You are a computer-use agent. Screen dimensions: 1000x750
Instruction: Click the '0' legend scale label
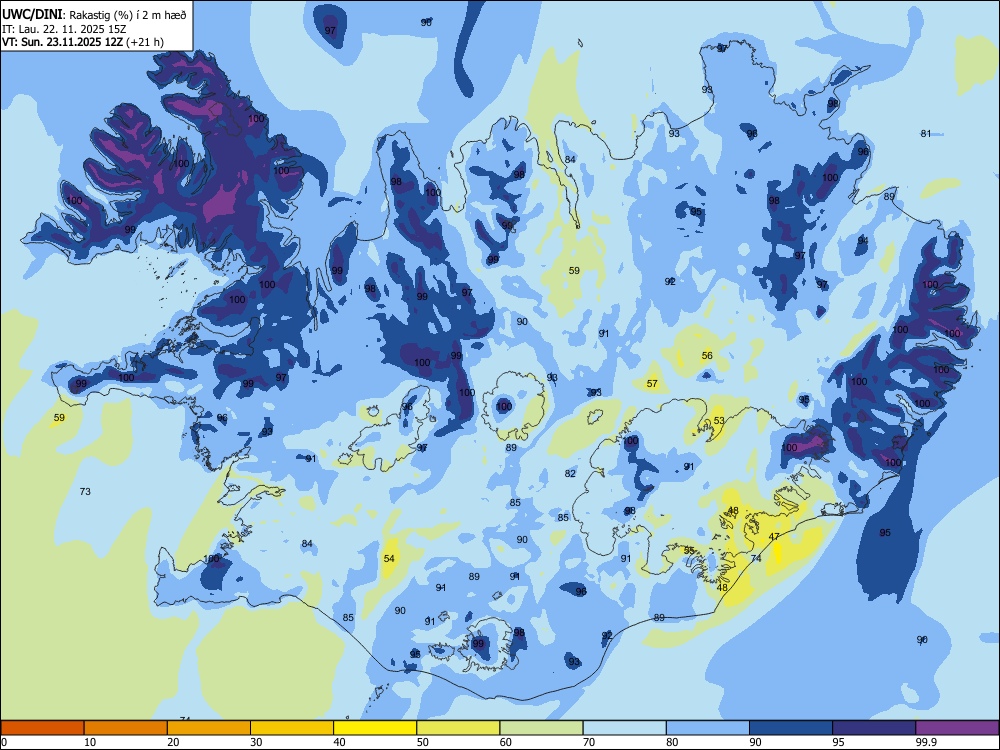[x=3, y=742]
